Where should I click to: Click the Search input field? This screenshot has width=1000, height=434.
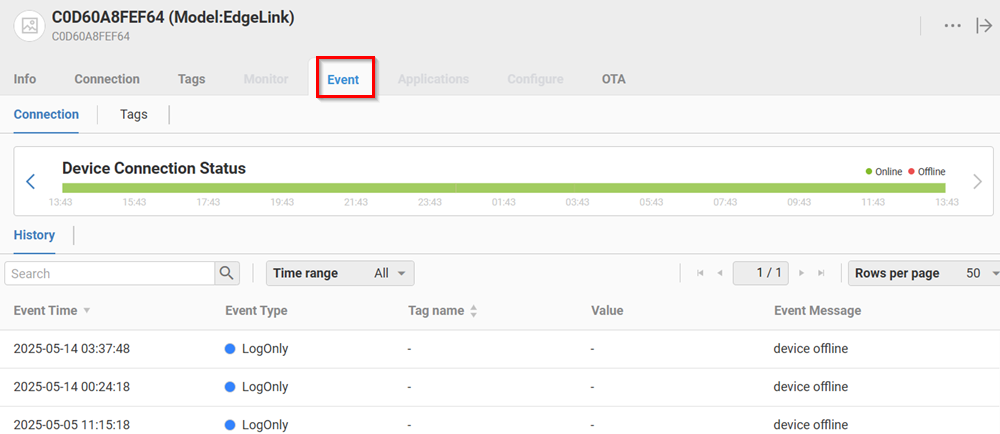coord(110,273)
